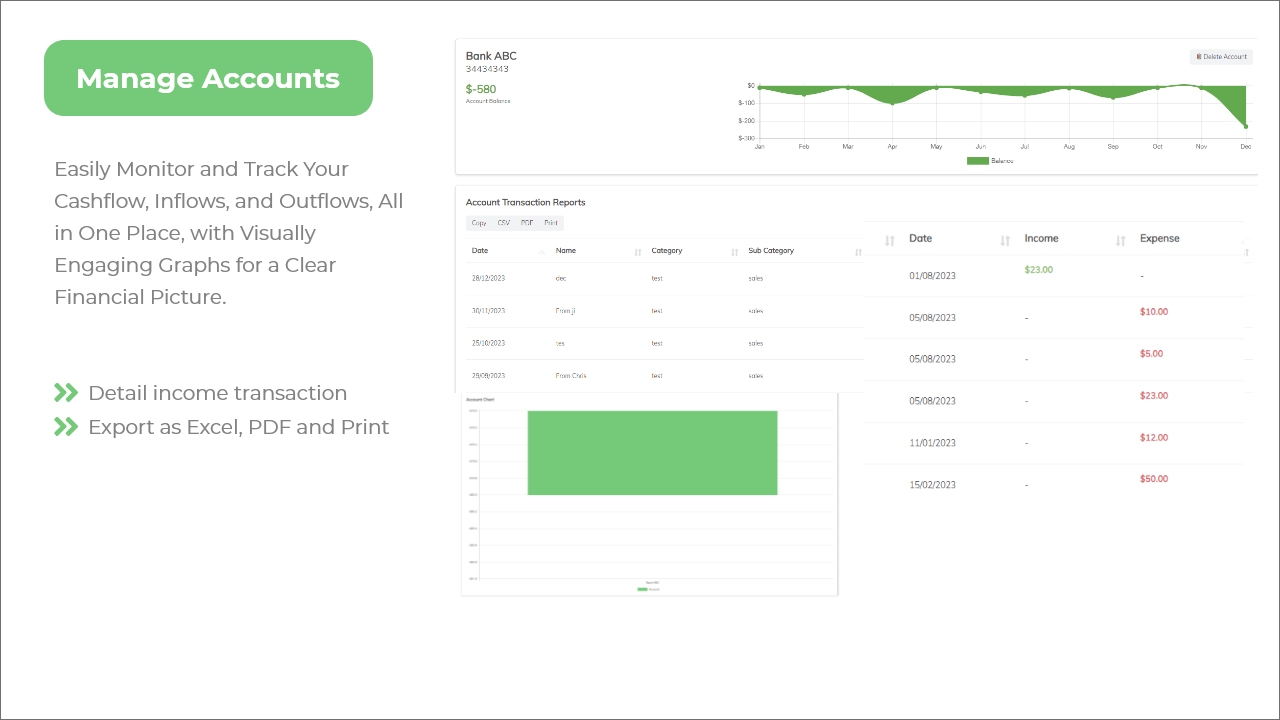Viewport: 1280px width, 720px height.
Task: Click the 'Detail income transaction' bullet text
Action: [217, 393]
